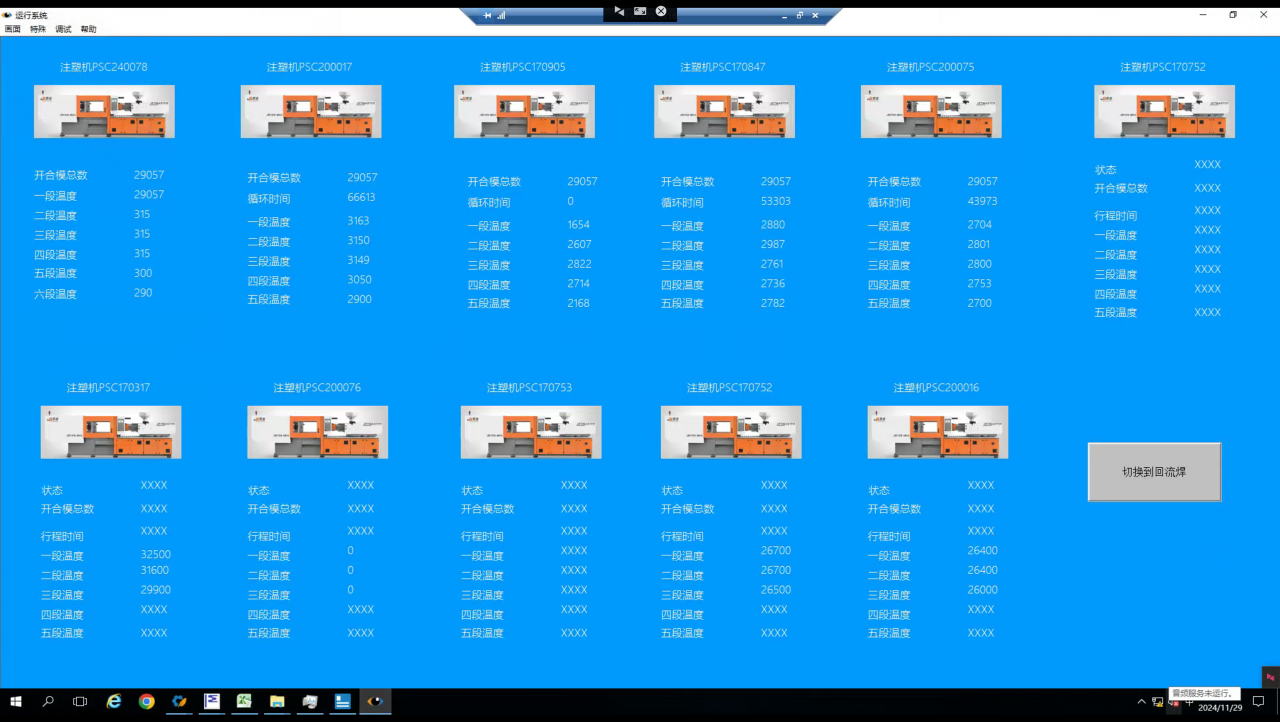
Task: Click the signal strength icon on session bar
Action: (x=501, y=16)
